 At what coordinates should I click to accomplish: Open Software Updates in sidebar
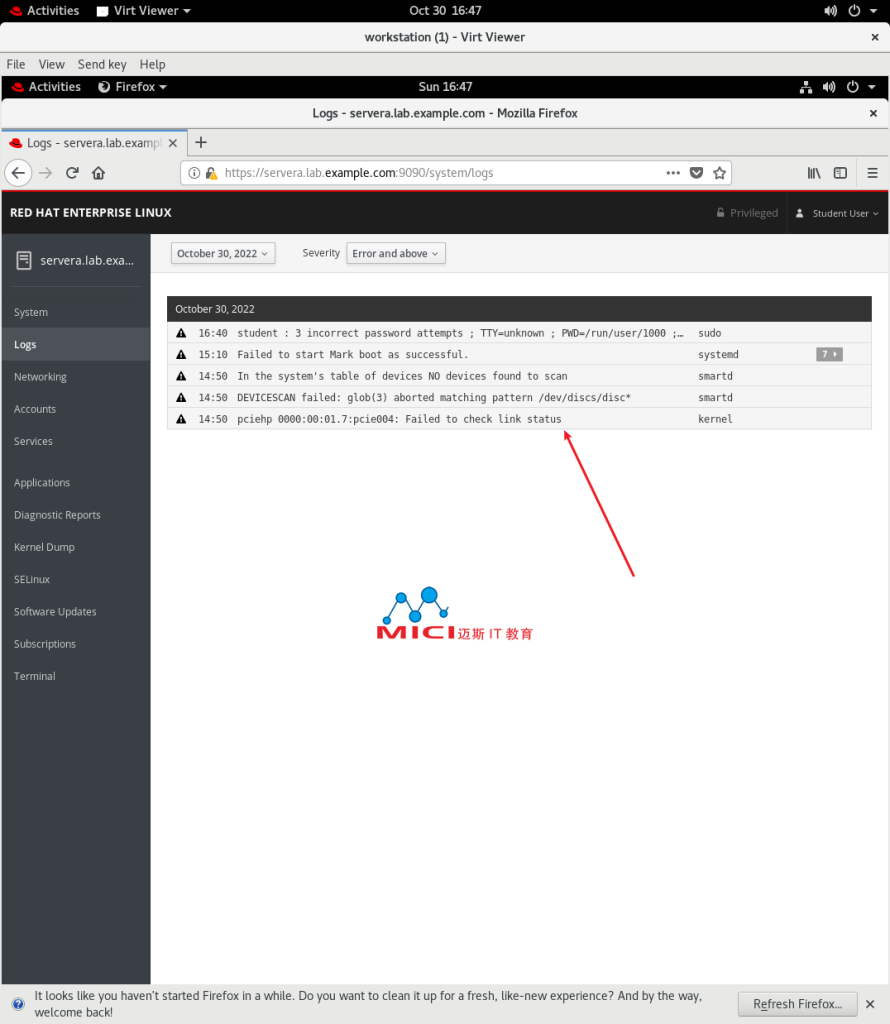[x=76, y=611]
